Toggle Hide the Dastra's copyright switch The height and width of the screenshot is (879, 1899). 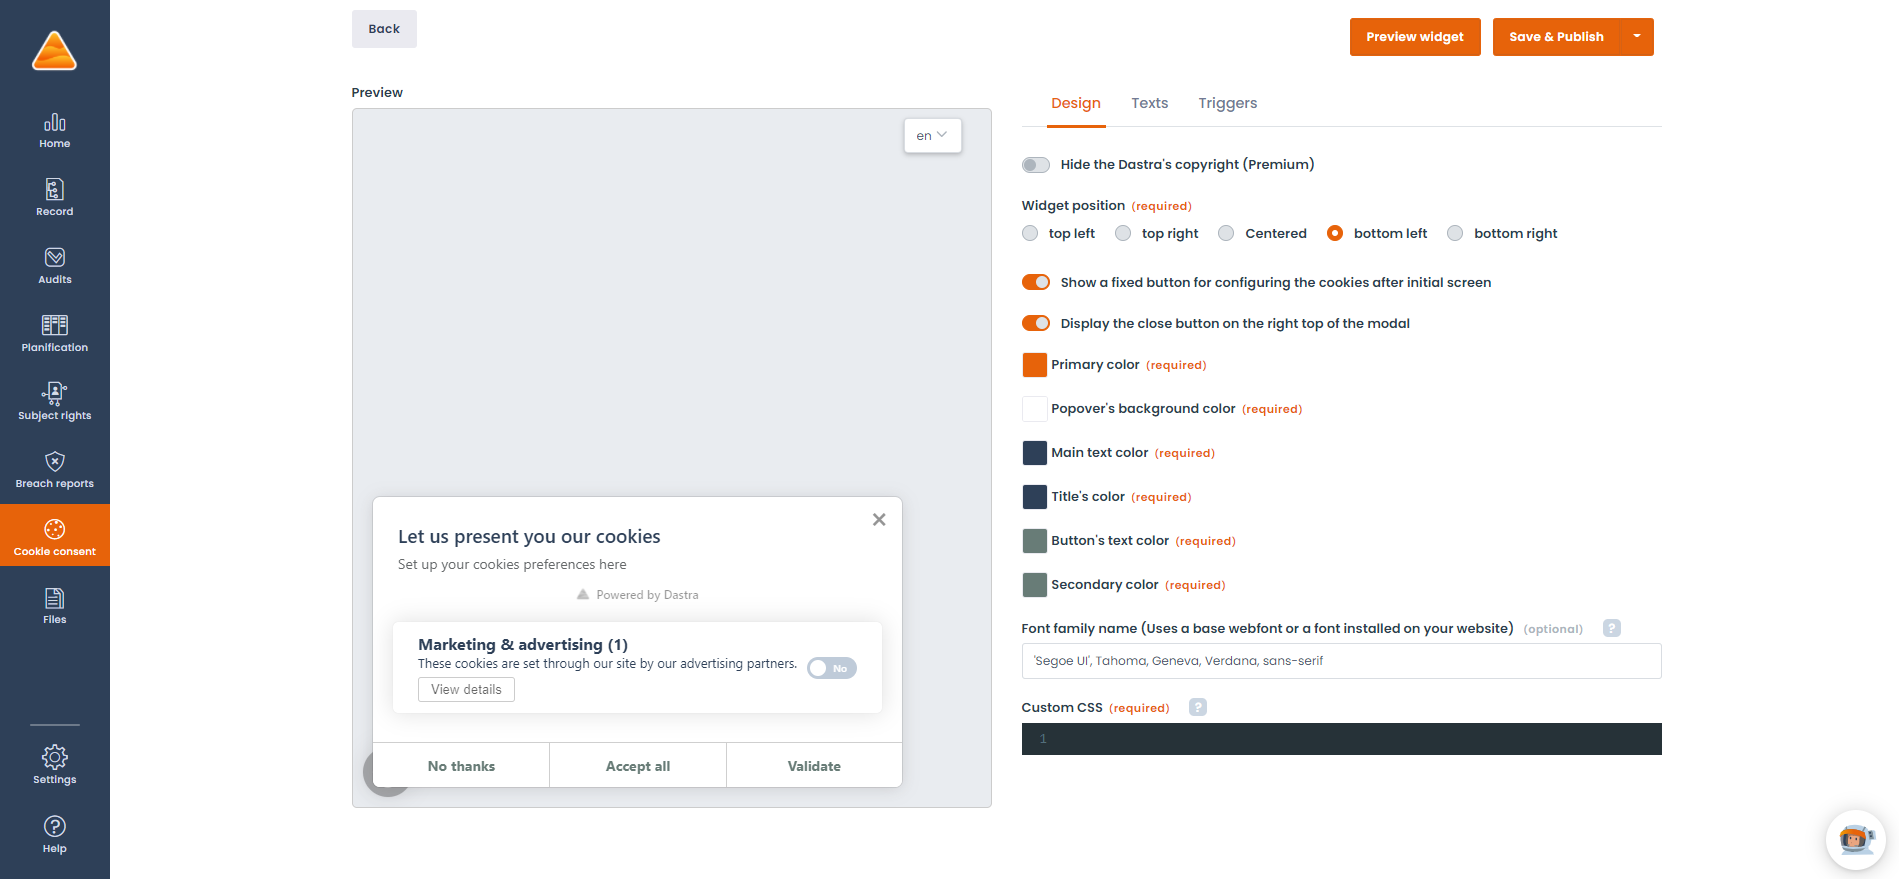[x=1036, y=165]
